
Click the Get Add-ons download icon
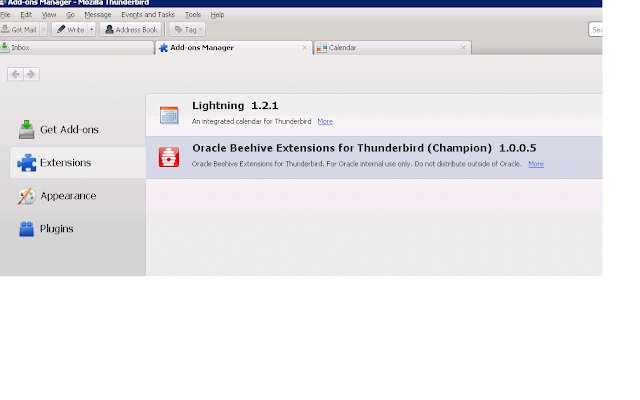(27, 129)
